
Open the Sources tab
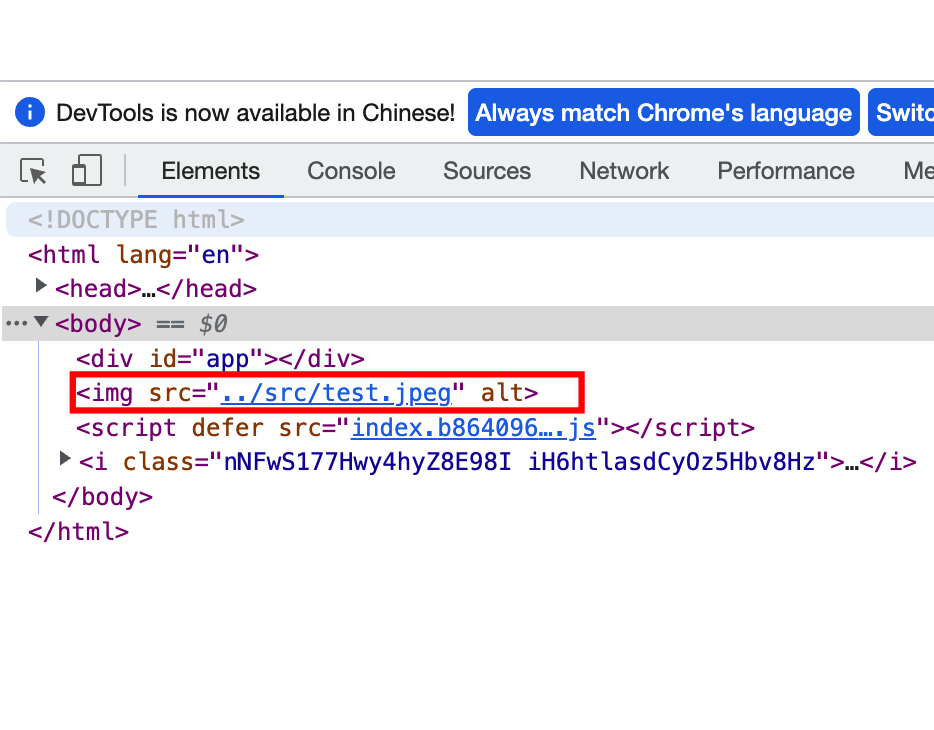point(487,171)
